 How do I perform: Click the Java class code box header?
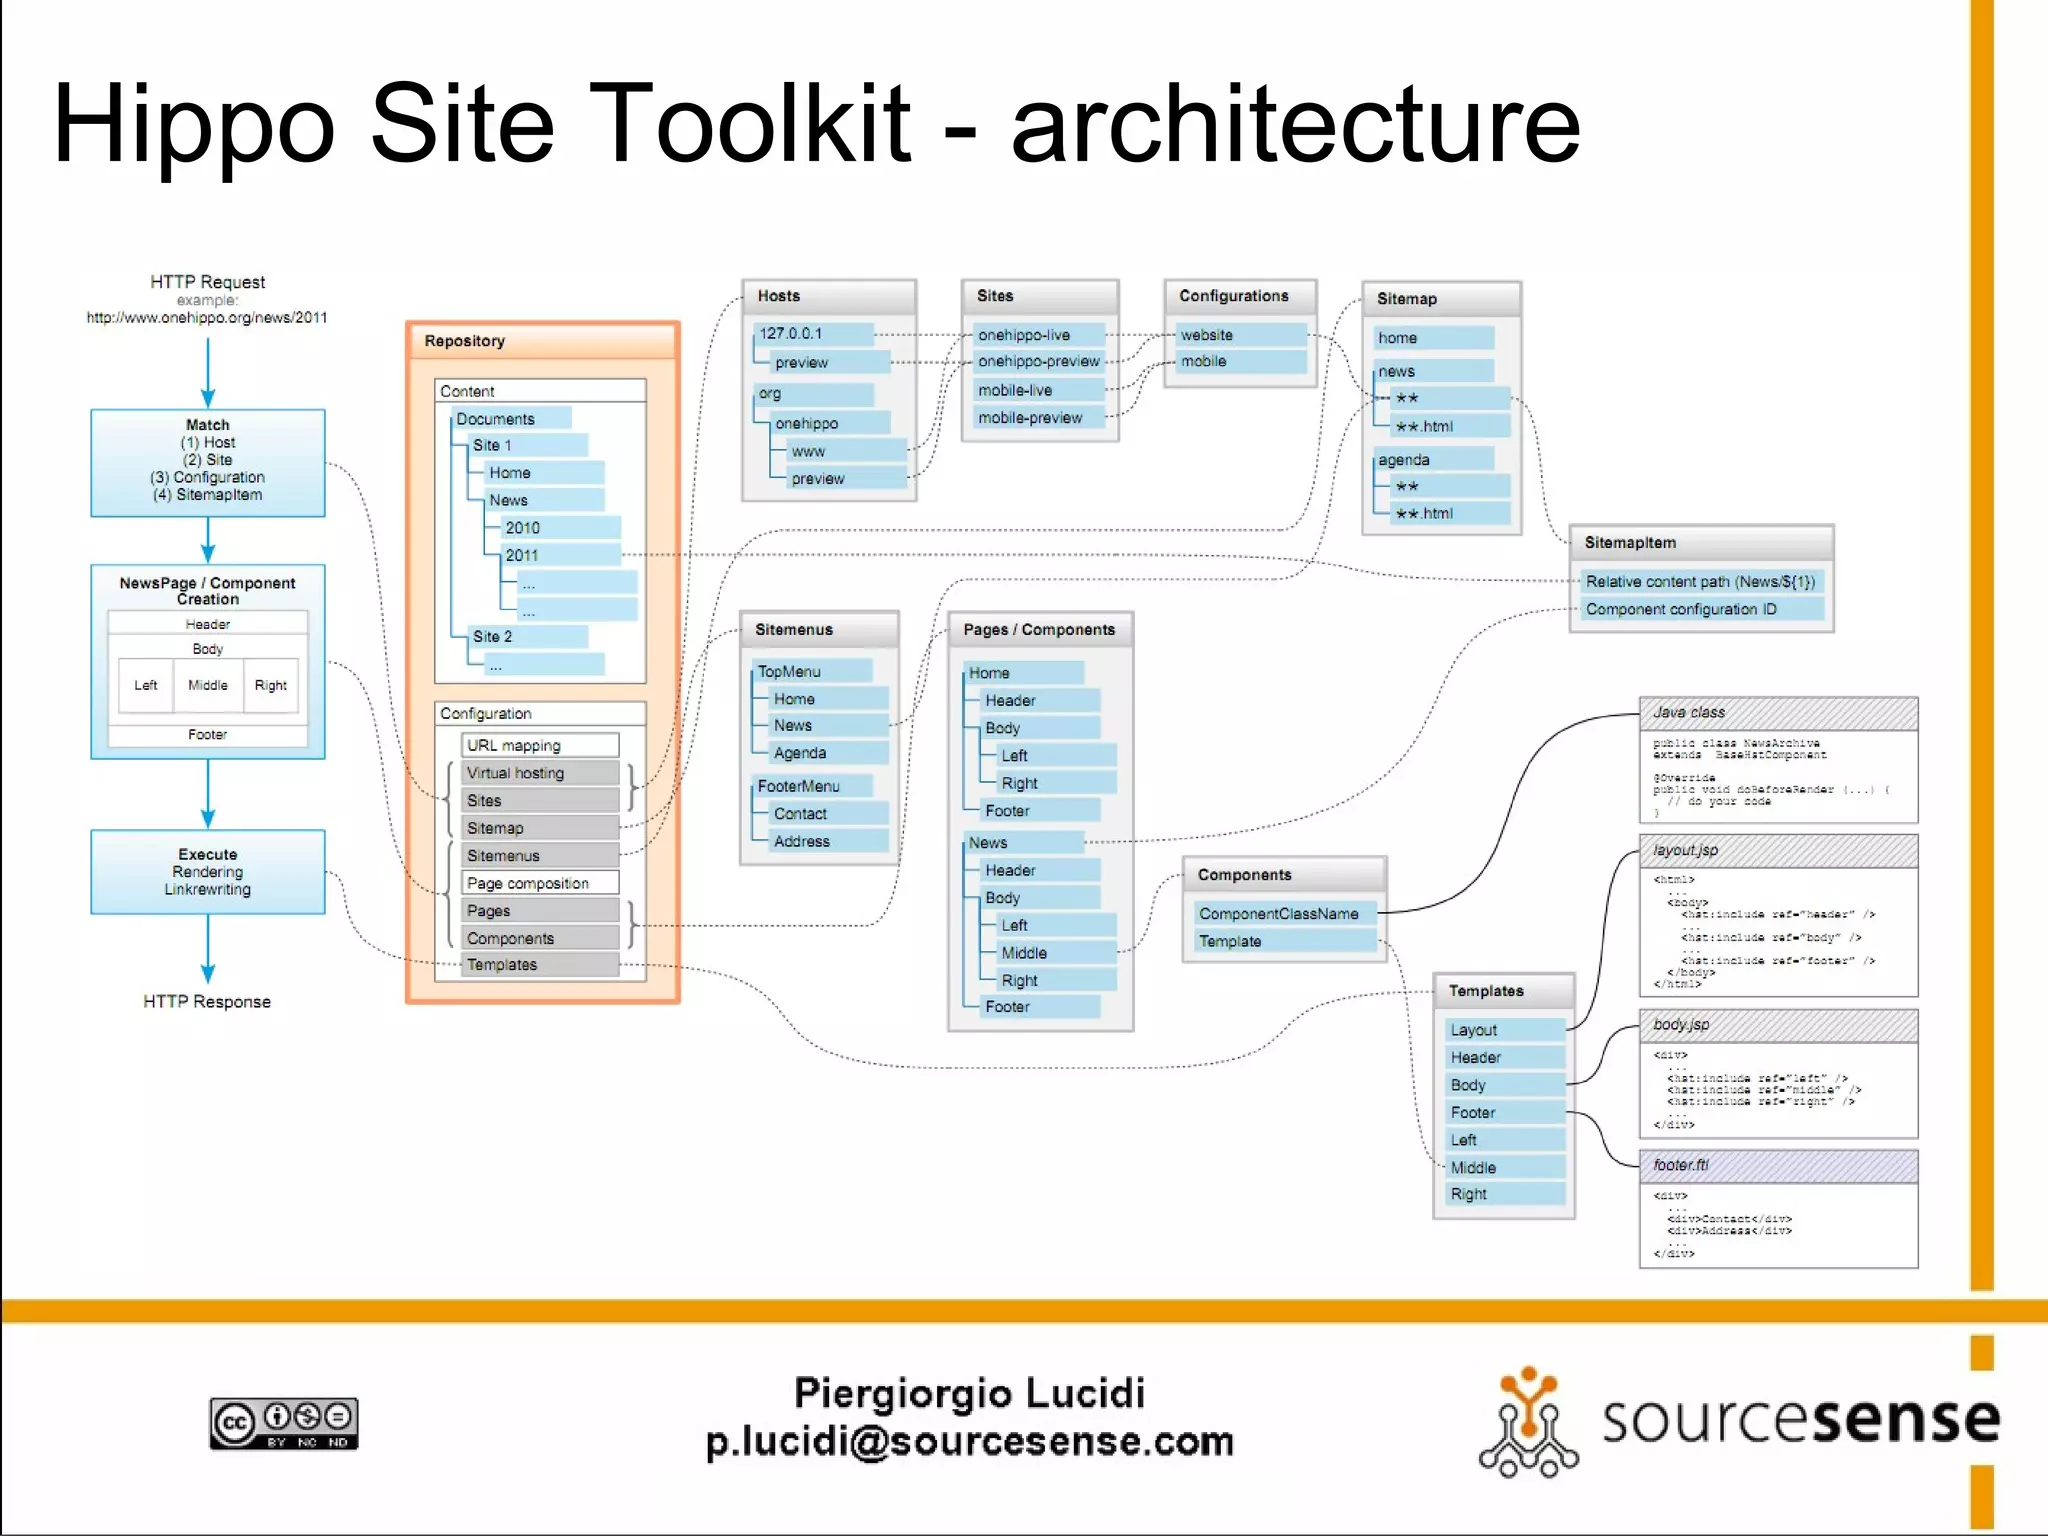pyautogui.click(x=1777, y=713)
